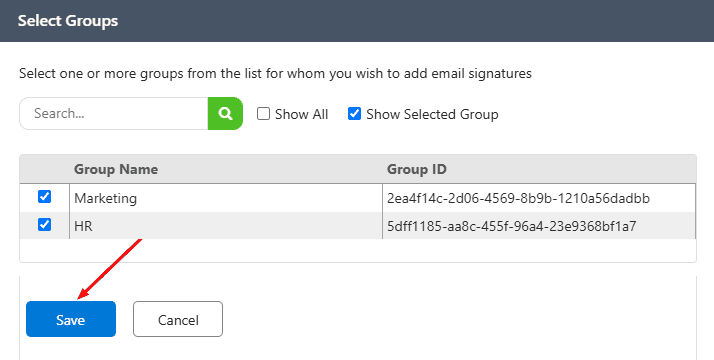714x360 pixels.
Task: Click the Group ID starting with 2ea4f14c
Action: 518,198
